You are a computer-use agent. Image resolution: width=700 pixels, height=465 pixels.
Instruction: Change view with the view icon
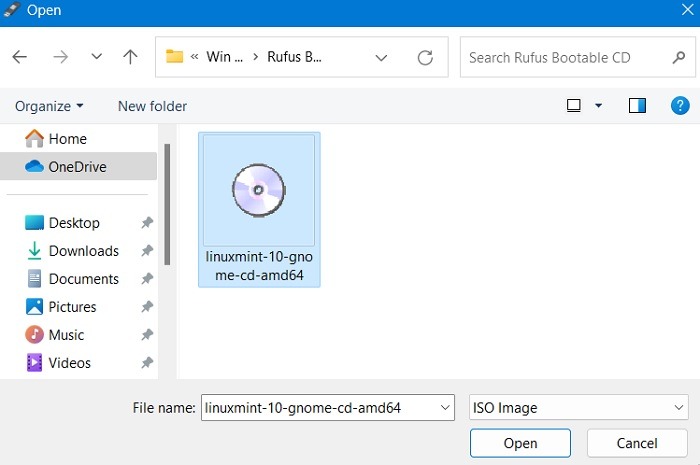pyautogui.click(x=574, y=106)
